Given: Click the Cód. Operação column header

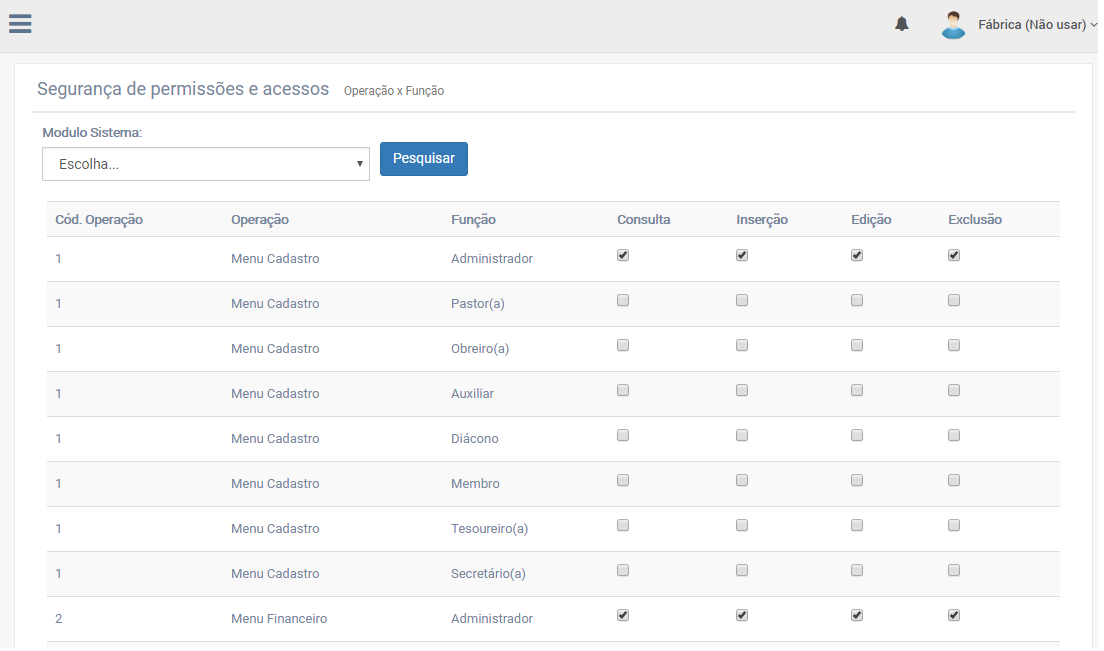Looking at the screenshot, I should [99, 220].
